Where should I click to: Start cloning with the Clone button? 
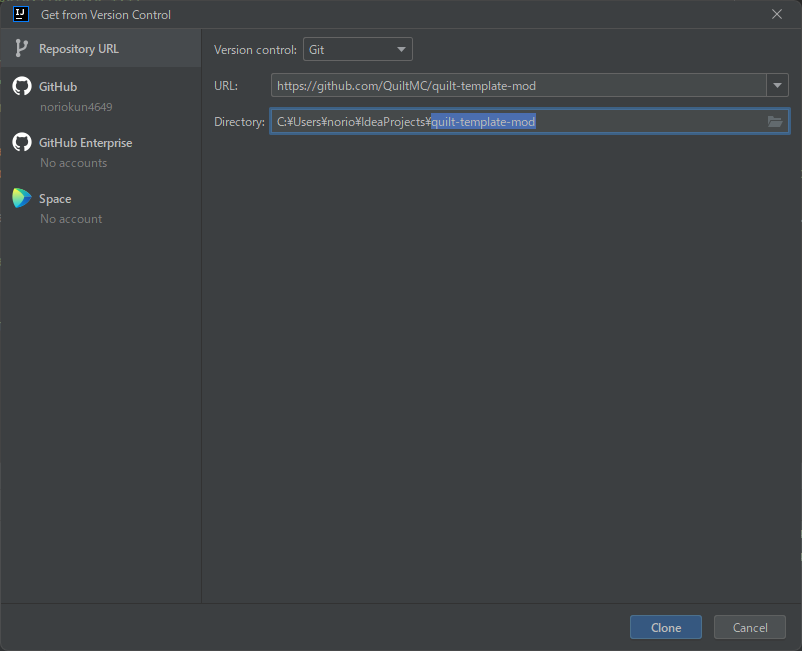point(665,627)
